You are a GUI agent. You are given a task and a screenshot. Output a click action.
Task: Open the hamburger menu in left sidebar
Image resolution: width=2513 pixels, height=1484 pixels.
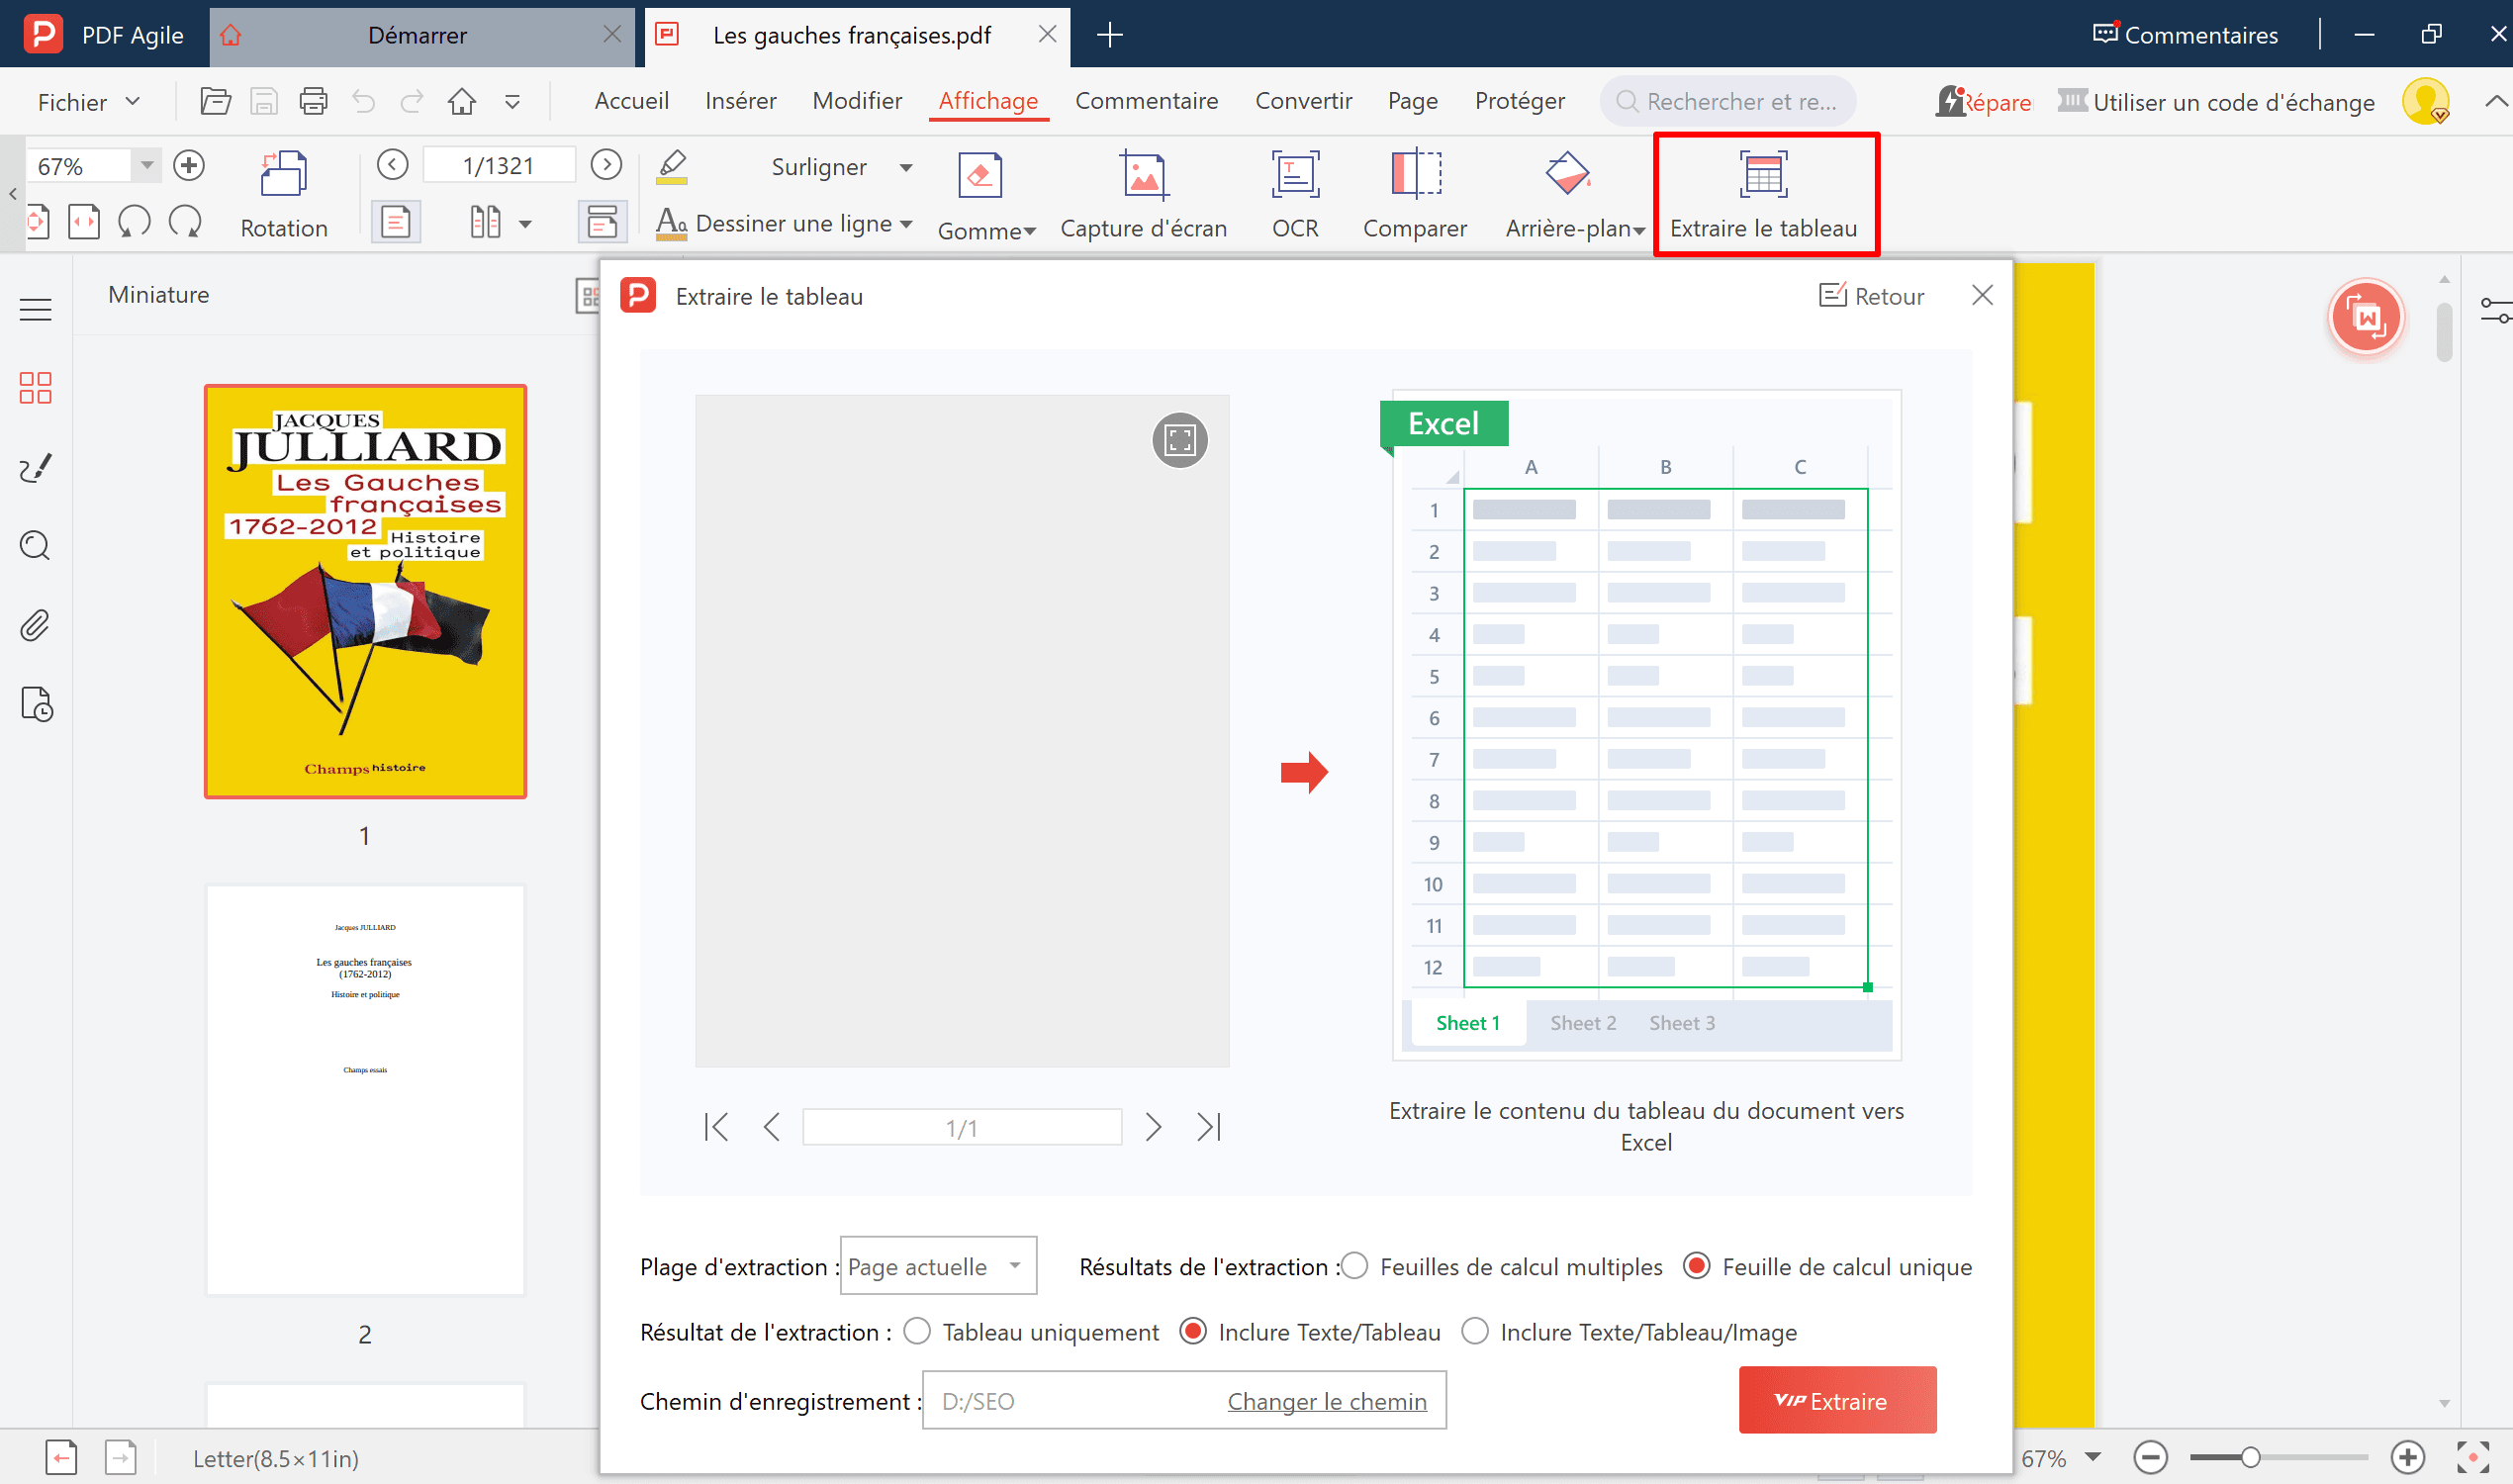tap(35, 309)
